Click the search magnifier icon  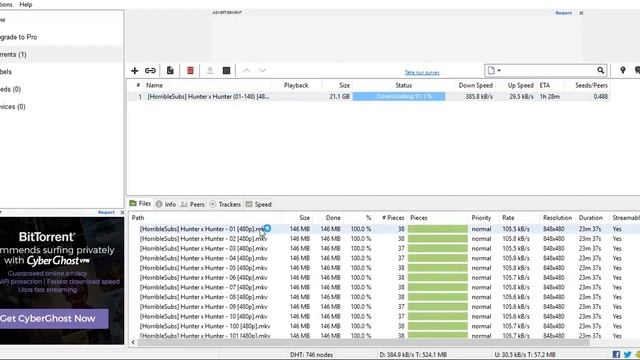[x=600, y=70]
